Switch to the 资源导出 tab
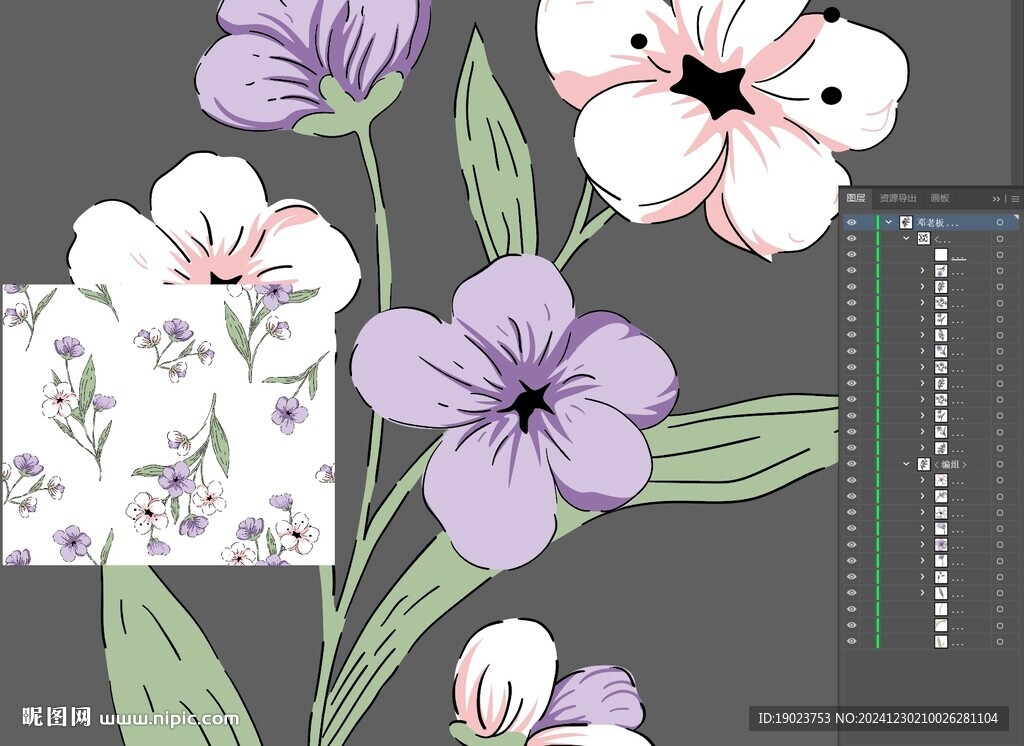Screen dimensions: 1024x746 tap(898, 198)
